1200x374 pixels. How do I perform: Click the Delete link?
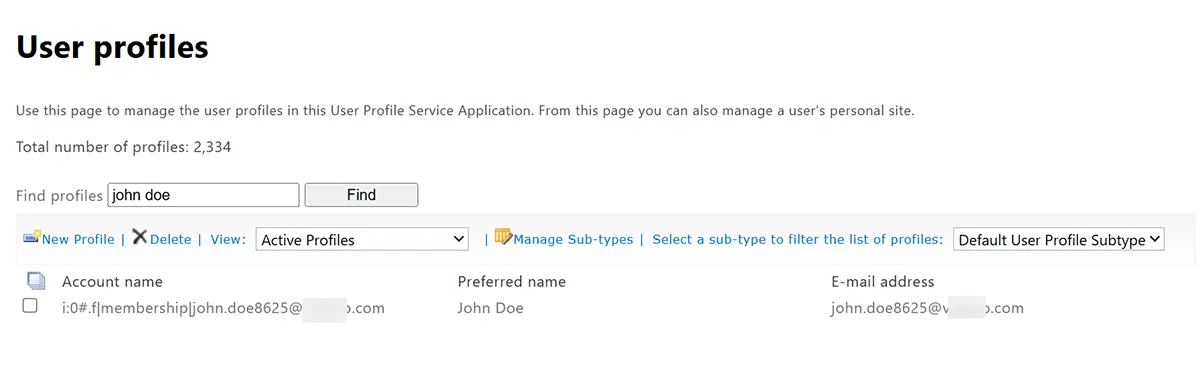(x=170, y=240)
